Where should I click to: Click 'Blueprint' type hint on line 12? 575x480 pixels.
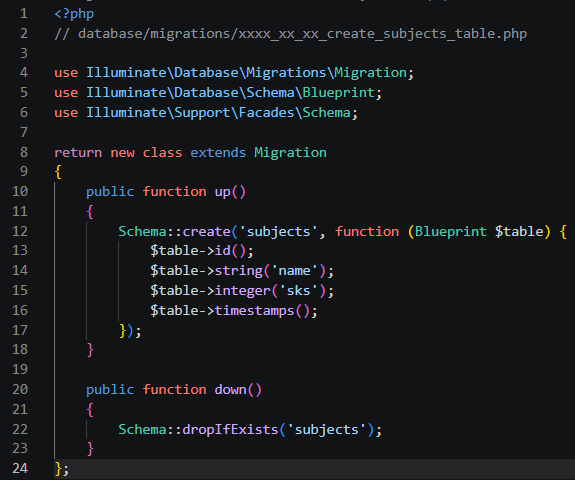pos(451,232)
